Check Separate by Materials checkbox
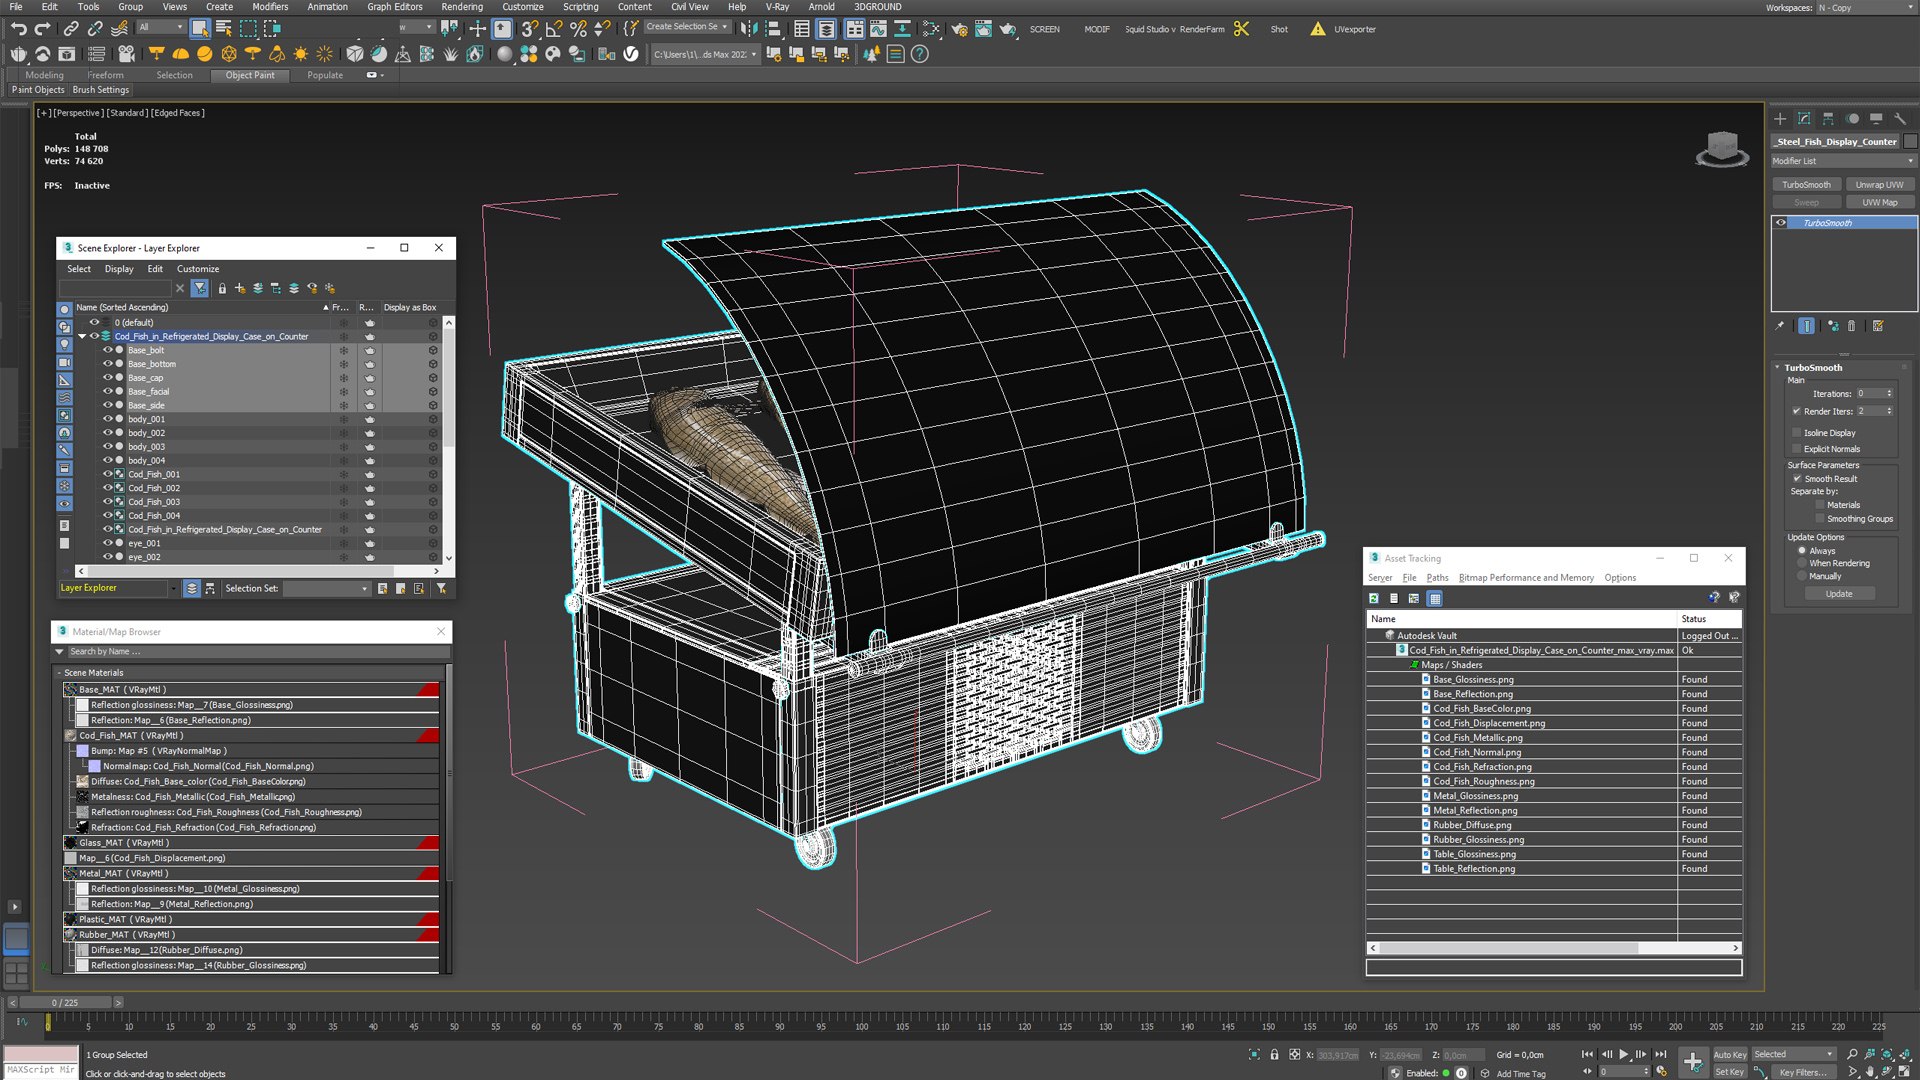 1820,505
